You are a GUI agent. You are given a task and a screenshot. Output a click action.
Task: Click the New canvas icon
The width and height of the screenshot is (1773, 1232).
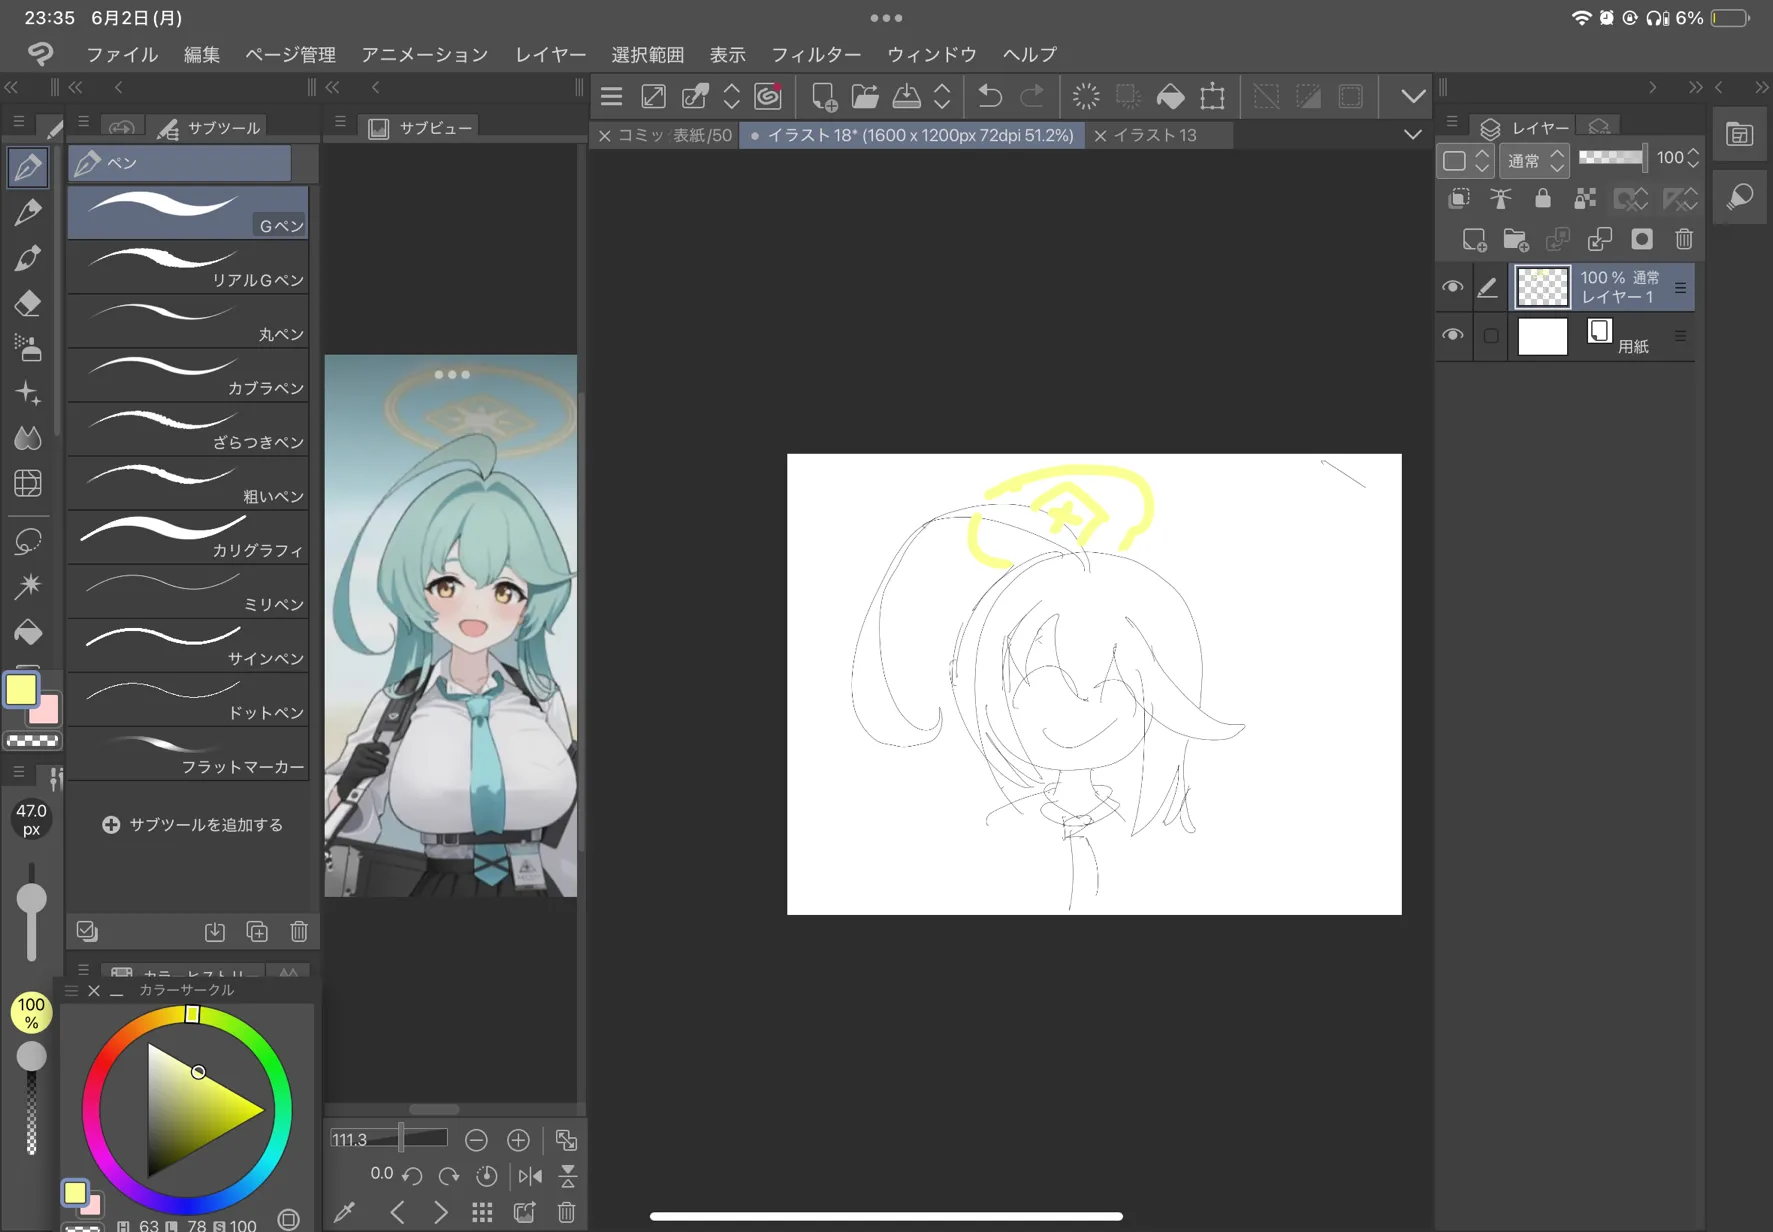823,96
